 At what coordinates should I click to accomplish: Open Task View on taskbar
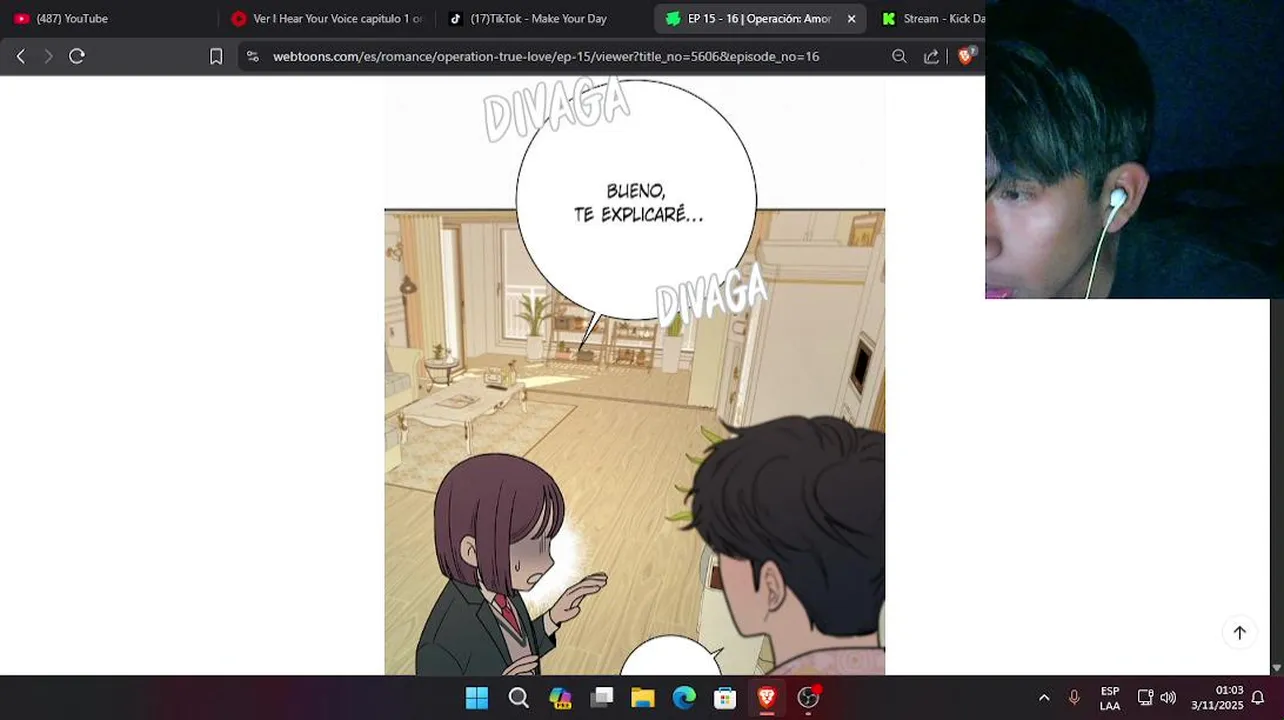coord(601,698)
